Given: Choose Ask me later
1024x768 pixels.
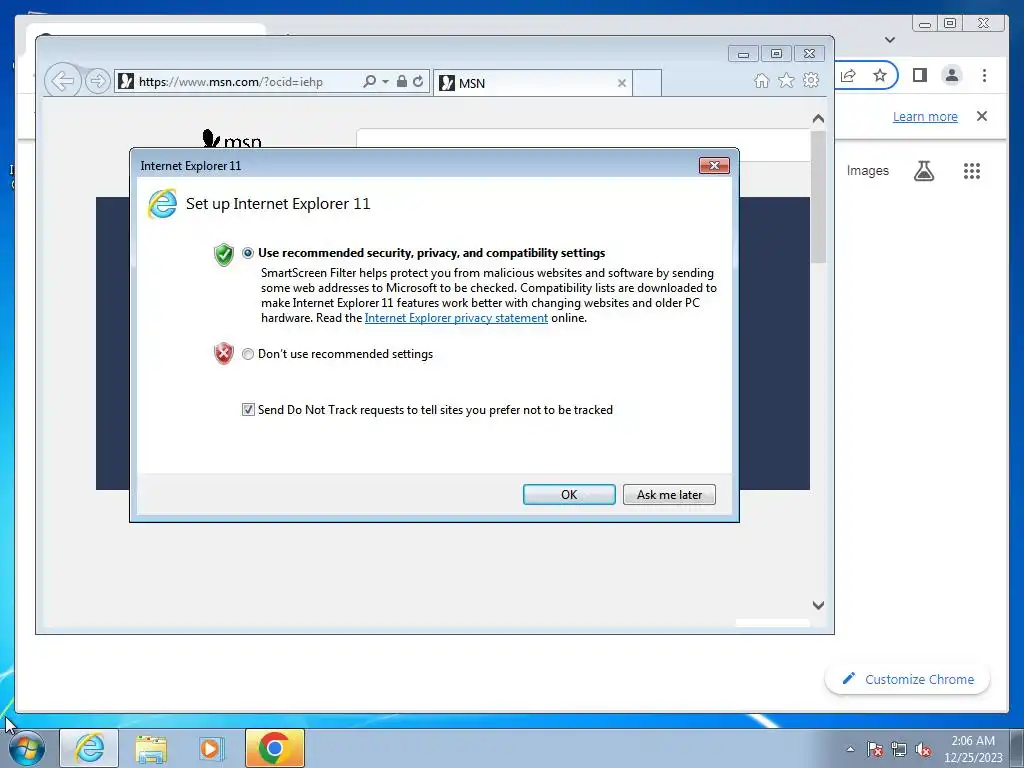Looking at the screenshot, I should pyautogui.click(x=669, y=494).
